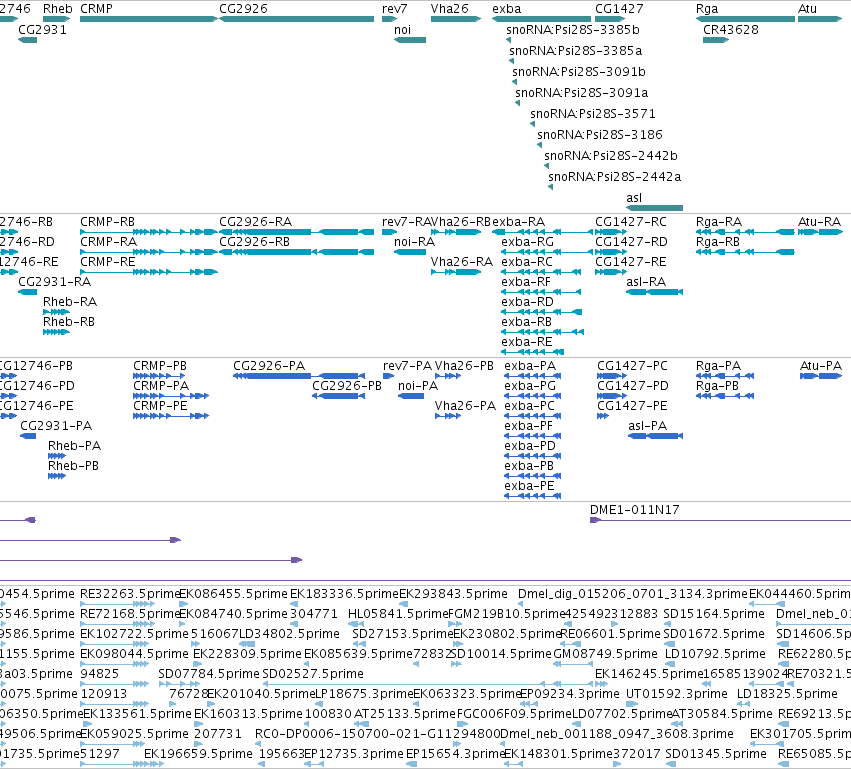Select the exba-RB transcript label
Screen dimensions: 851x769
click(526, 322)
